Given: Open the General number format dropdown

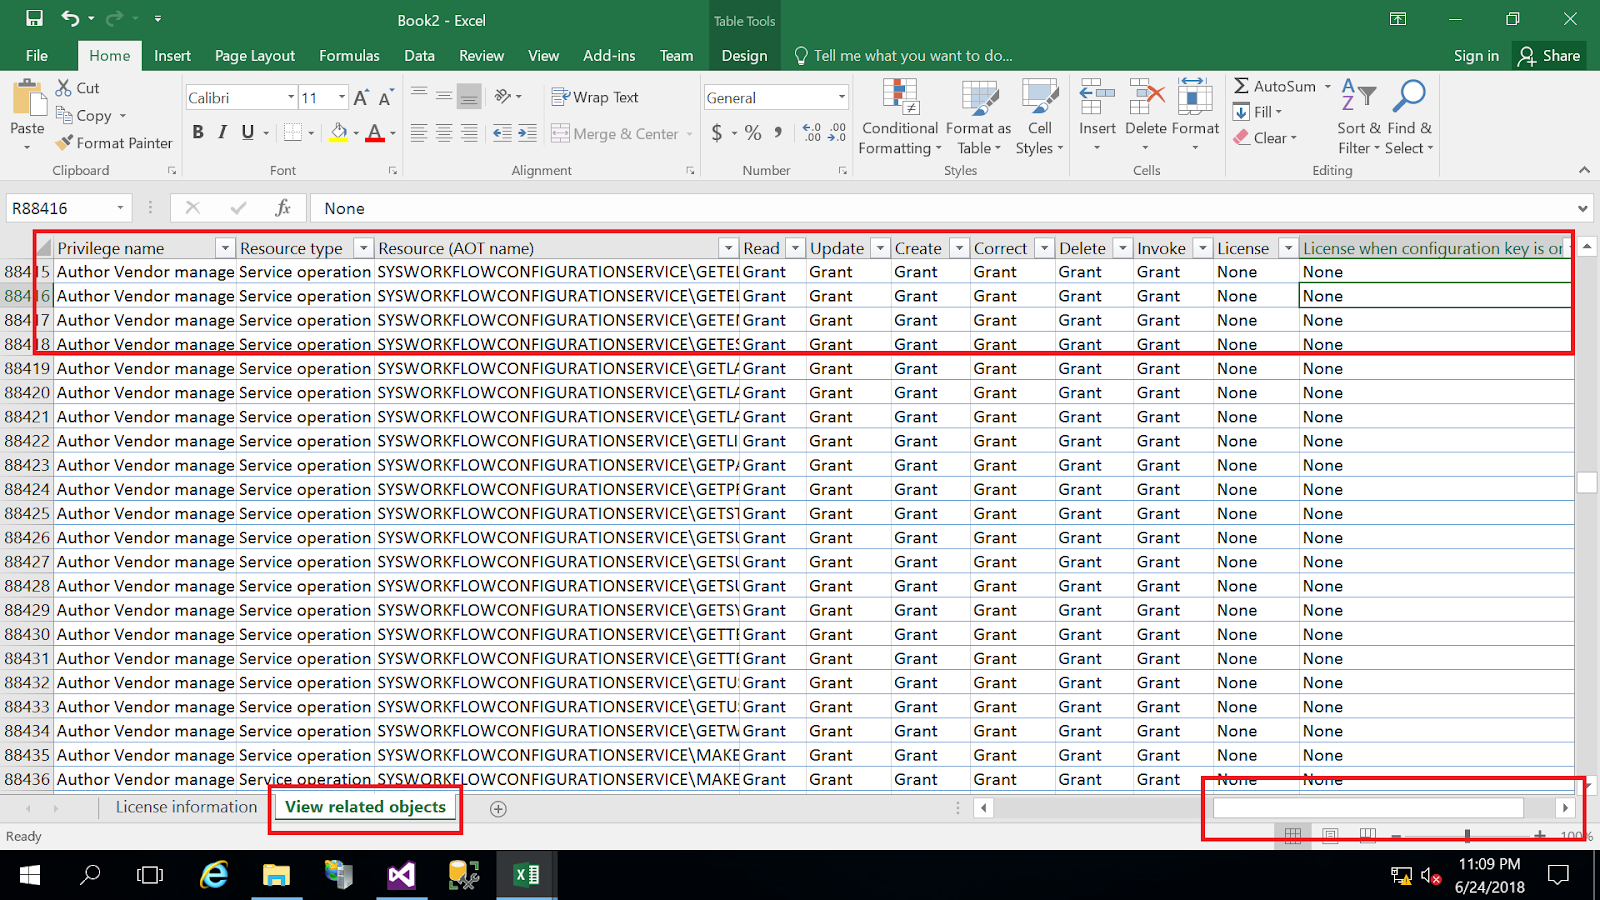Looking at the screenshot, I should [x=842, y=97].
